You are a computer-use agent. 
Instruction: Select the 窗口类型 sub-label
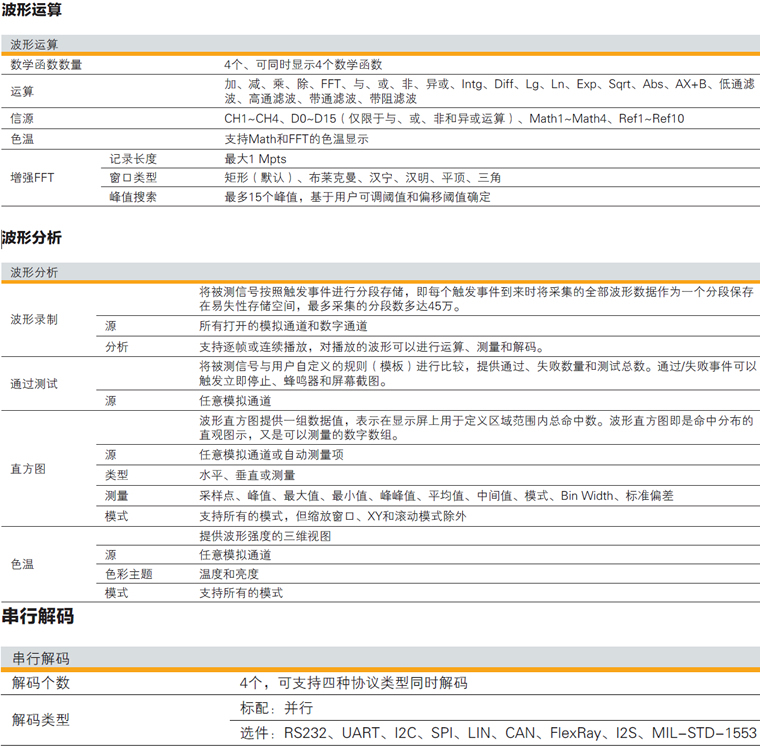point(133,177)
